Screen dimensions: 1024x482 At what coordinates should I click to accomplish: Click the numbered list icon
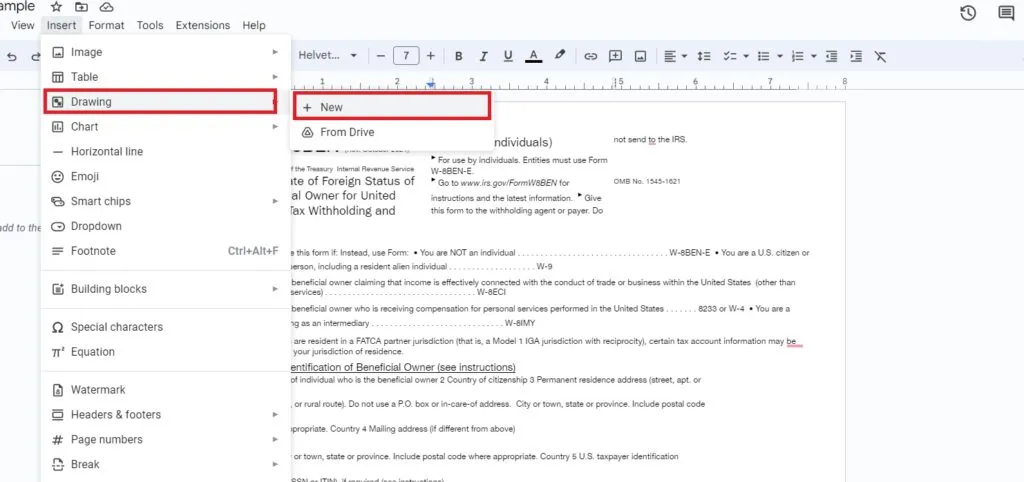click(797, 56)
